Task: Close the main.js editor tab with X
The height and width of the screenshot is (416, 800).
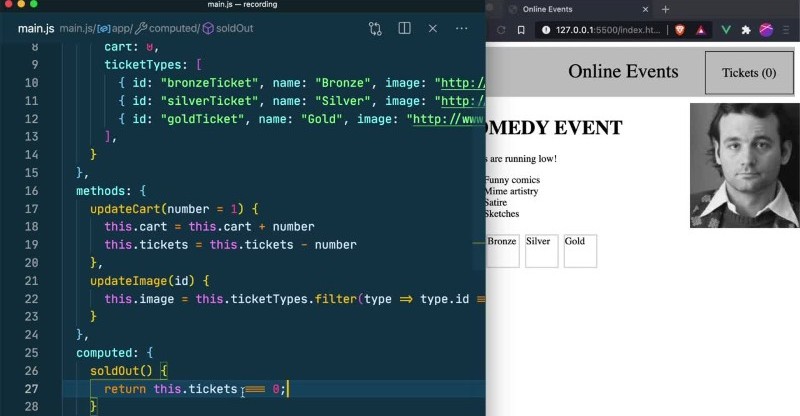Action: [x=433, y=29]
